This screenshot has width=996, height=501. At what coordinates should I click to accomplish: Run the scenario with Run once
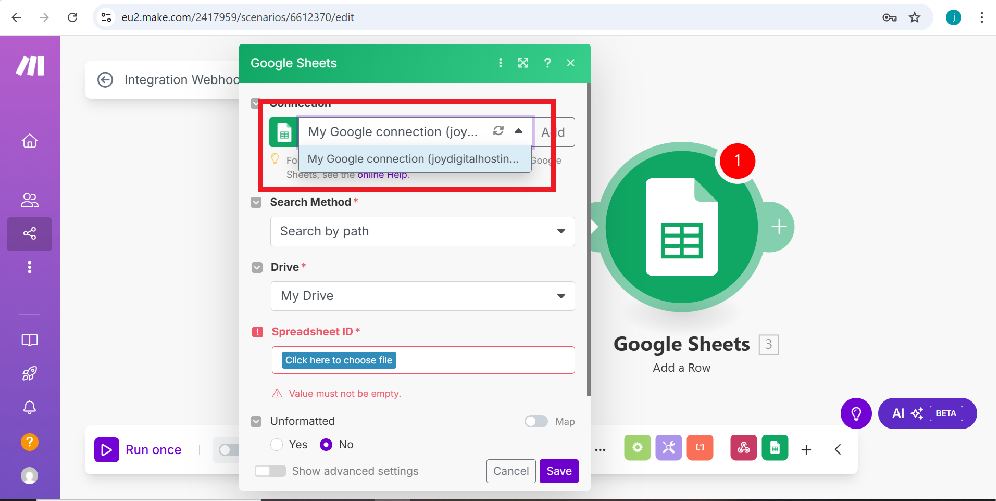point(138,450)
